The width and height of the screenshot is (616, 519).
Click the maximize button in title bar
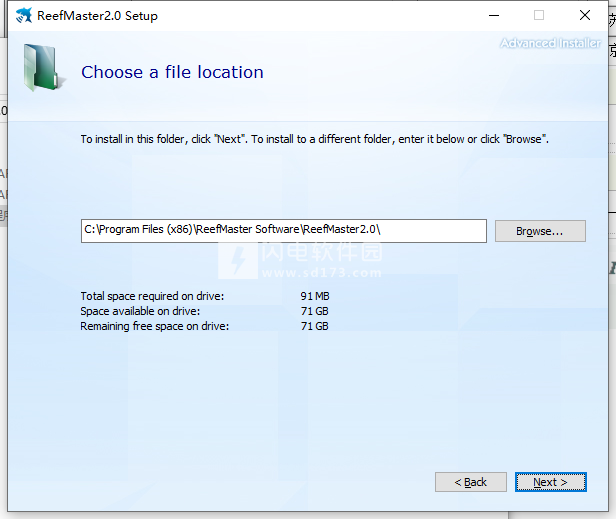click(x=539, y=15)
